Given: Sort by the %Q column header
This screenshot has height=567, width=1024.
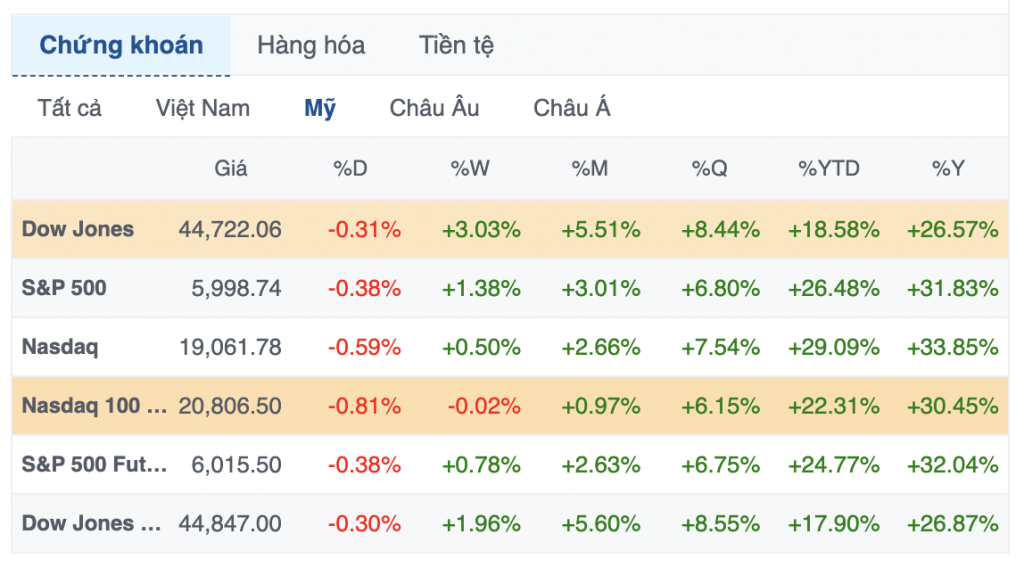Looking at the screenshot, I should 710,168.
